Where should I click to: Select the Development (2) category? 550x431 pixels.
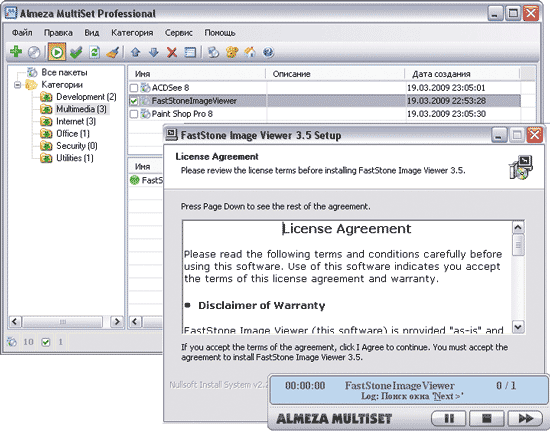pyautogui.click(x=86, y=97)
